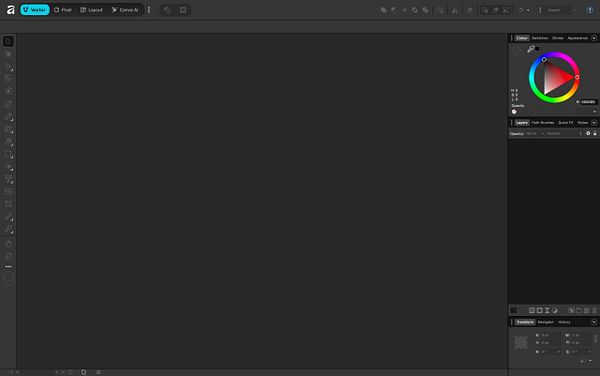Viewport: 600px width, 376px height.
Task: Click inside the colour triangle
Action: 555,78
